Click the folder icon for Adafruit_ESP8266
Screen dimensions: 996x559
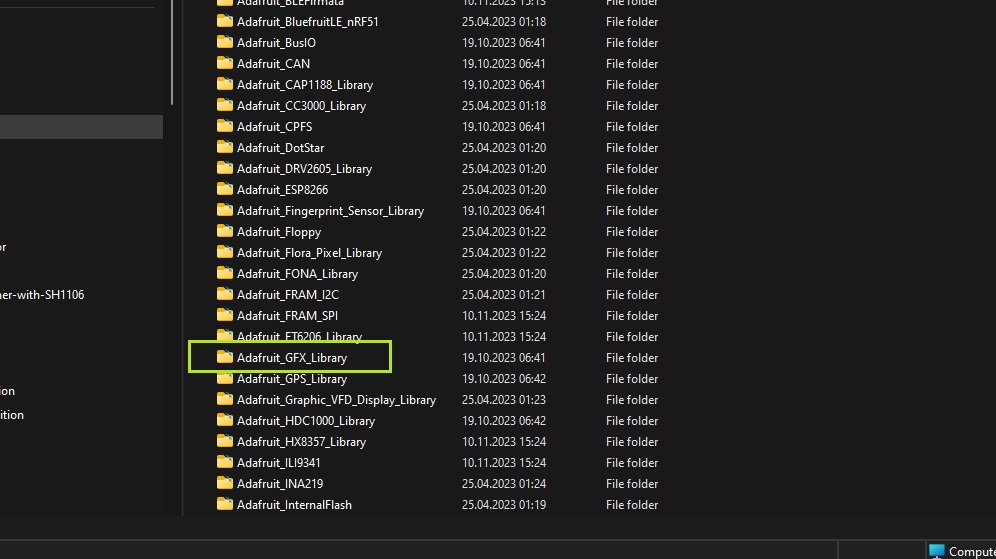(x=225, y=189)
